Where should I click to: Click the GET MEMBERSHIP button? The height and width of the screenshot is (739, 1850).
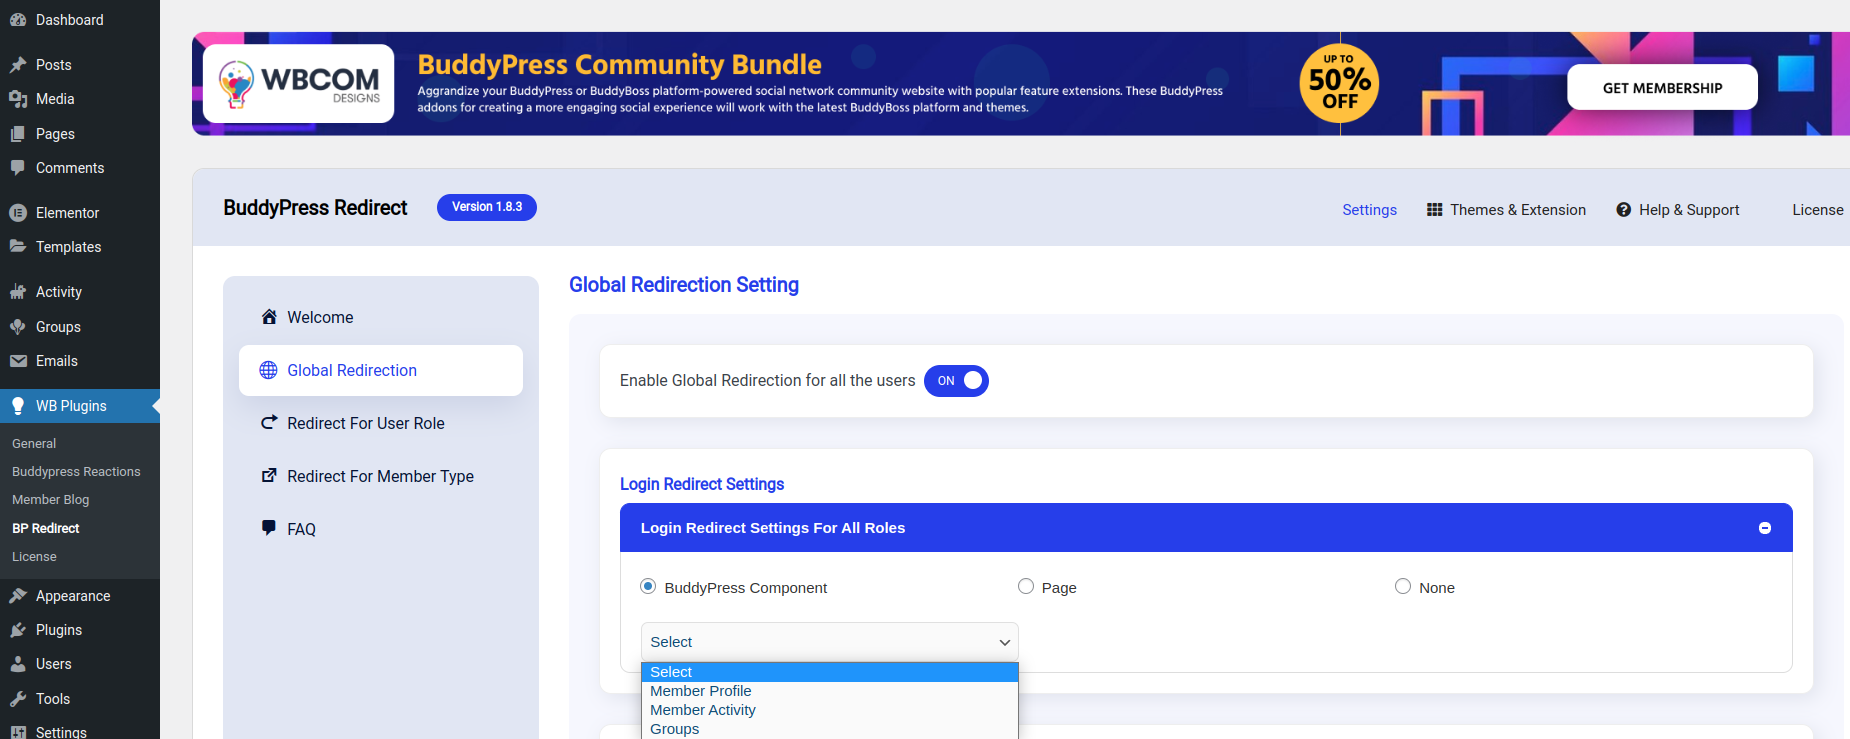pyautogui.click(x=1662, y=88)
